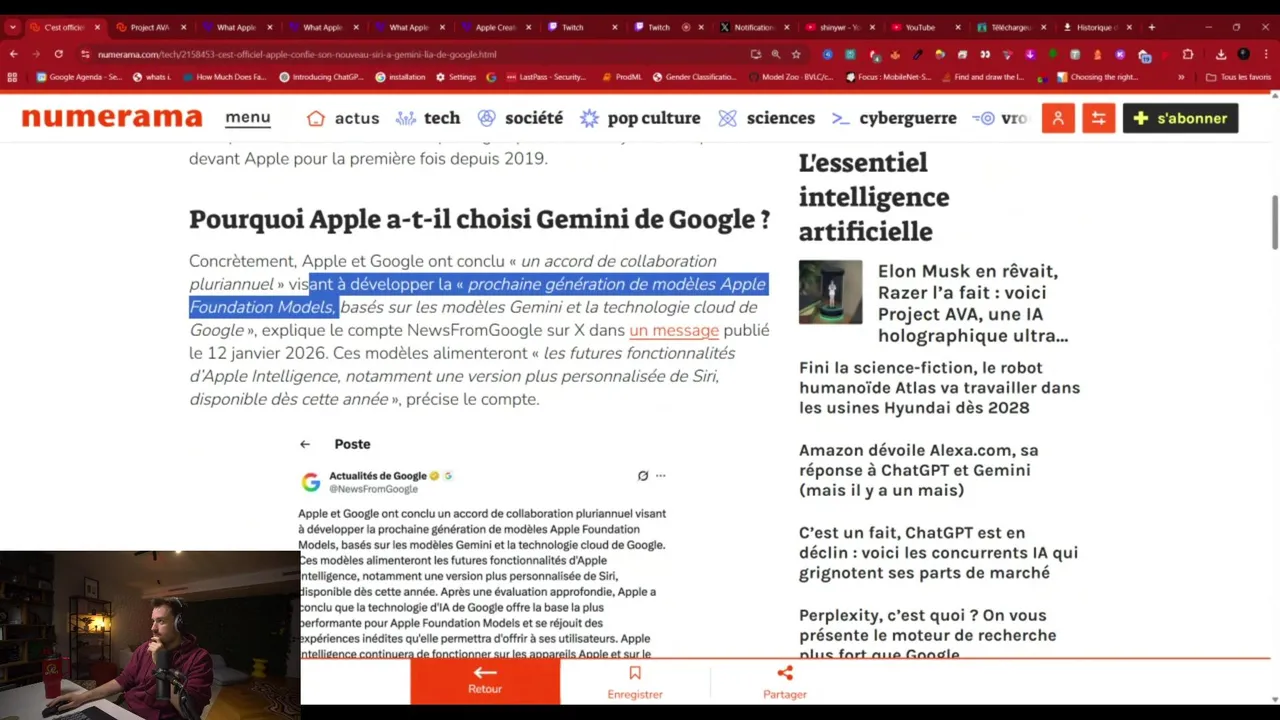Open the browser Downloads icon
The image size is (1280, 720).
point(1221,54)
